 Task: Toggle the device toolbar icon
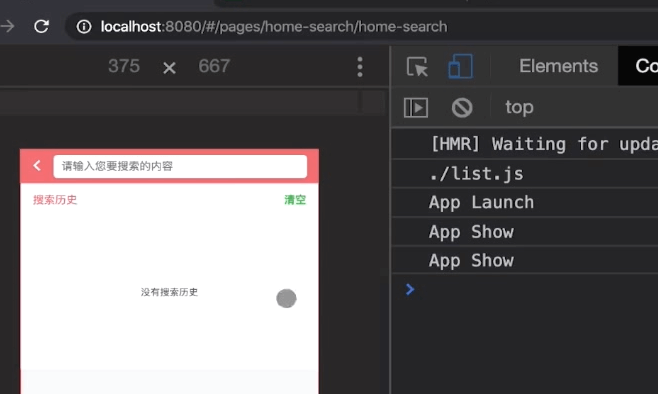(x=460, y=66)
